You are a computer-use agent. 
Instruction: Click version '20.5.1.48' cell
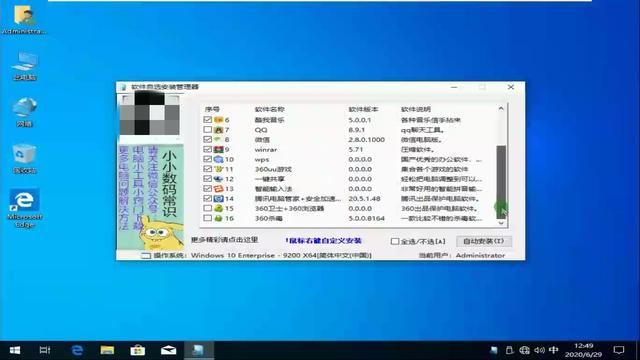click(x=364, y=198)
